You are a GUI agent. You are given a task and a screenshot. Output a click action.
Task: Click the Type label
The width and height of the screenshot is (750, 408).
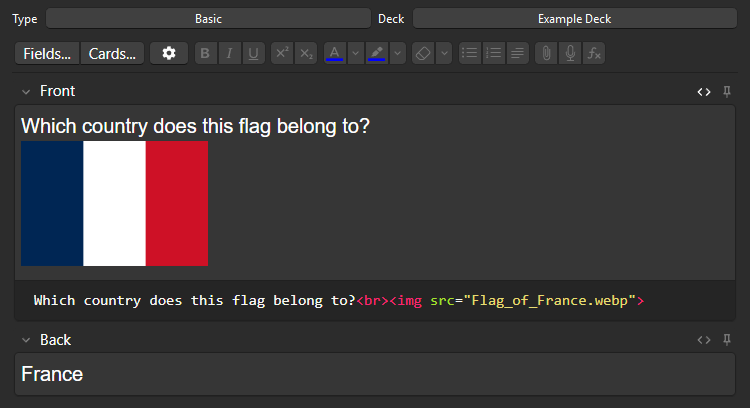[x=25, y=19]
